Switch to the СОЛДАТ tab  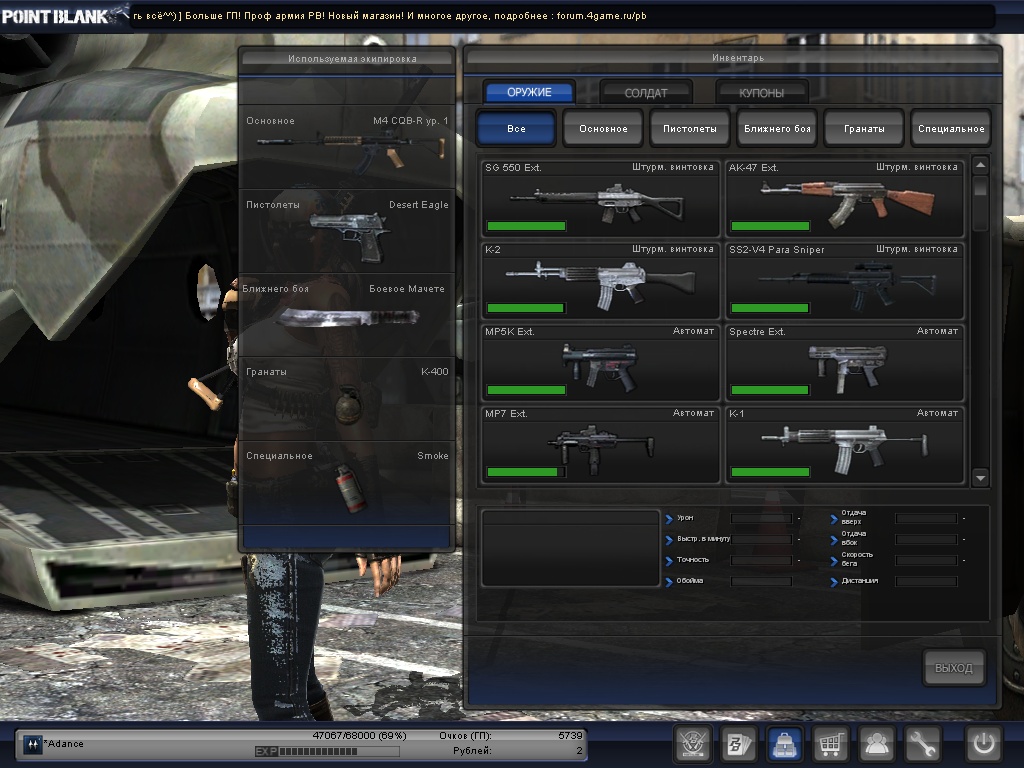click(x=645, y=93)
